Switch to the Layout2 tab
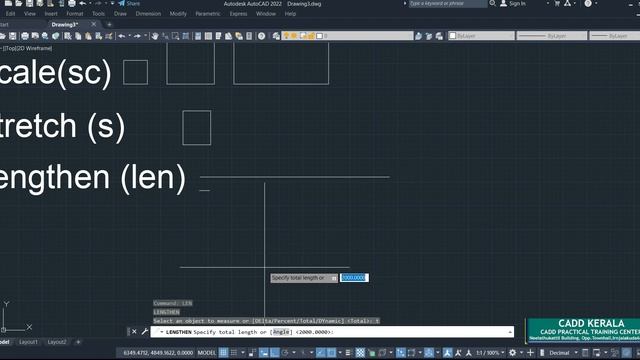The width and height of the screenshot is (640, 360). [57, 342]
